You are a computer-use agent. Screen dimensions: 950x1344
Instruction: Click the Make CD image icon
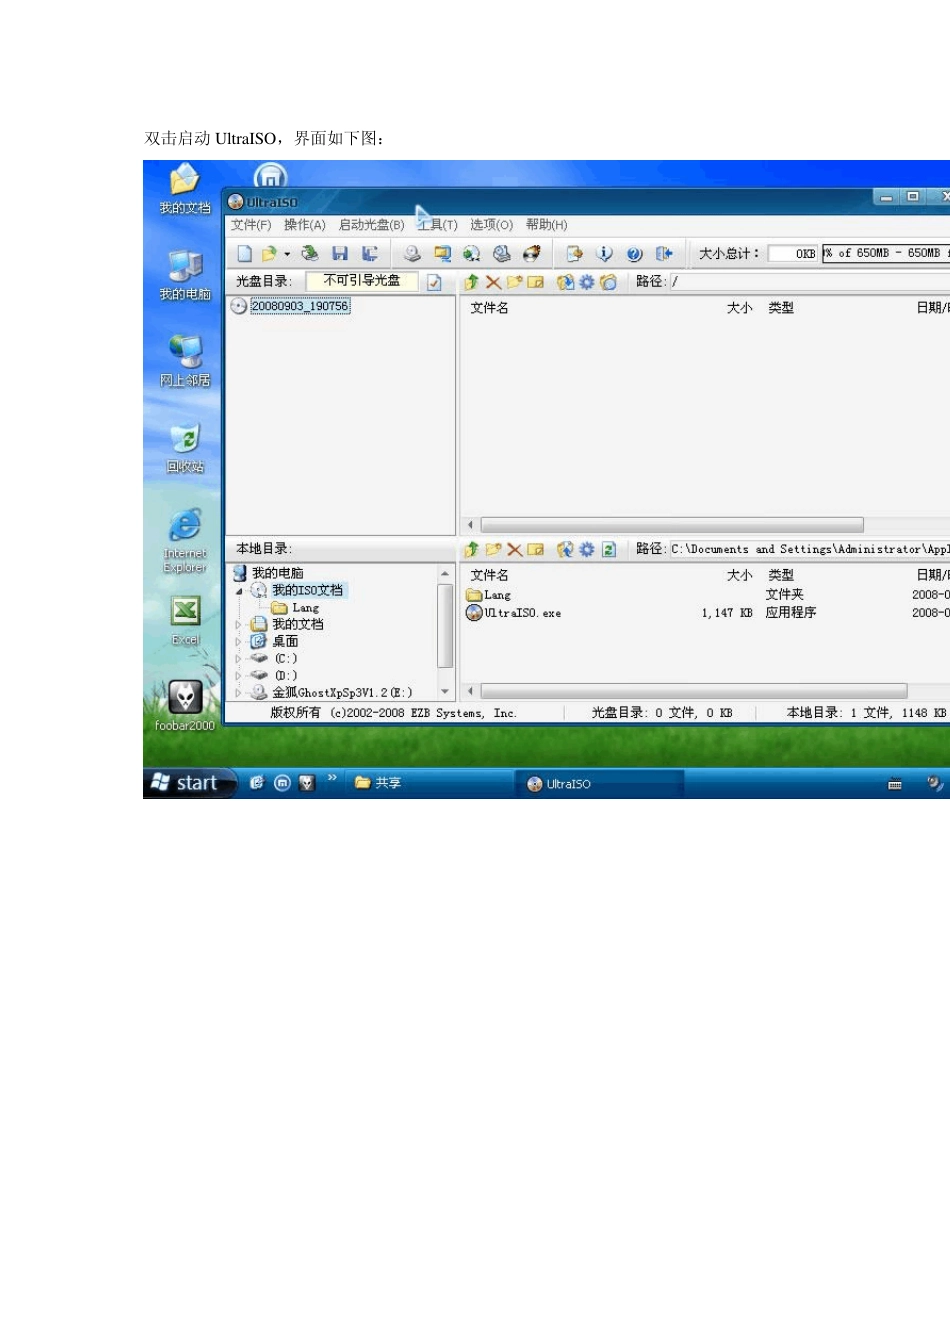pos(412,254)
